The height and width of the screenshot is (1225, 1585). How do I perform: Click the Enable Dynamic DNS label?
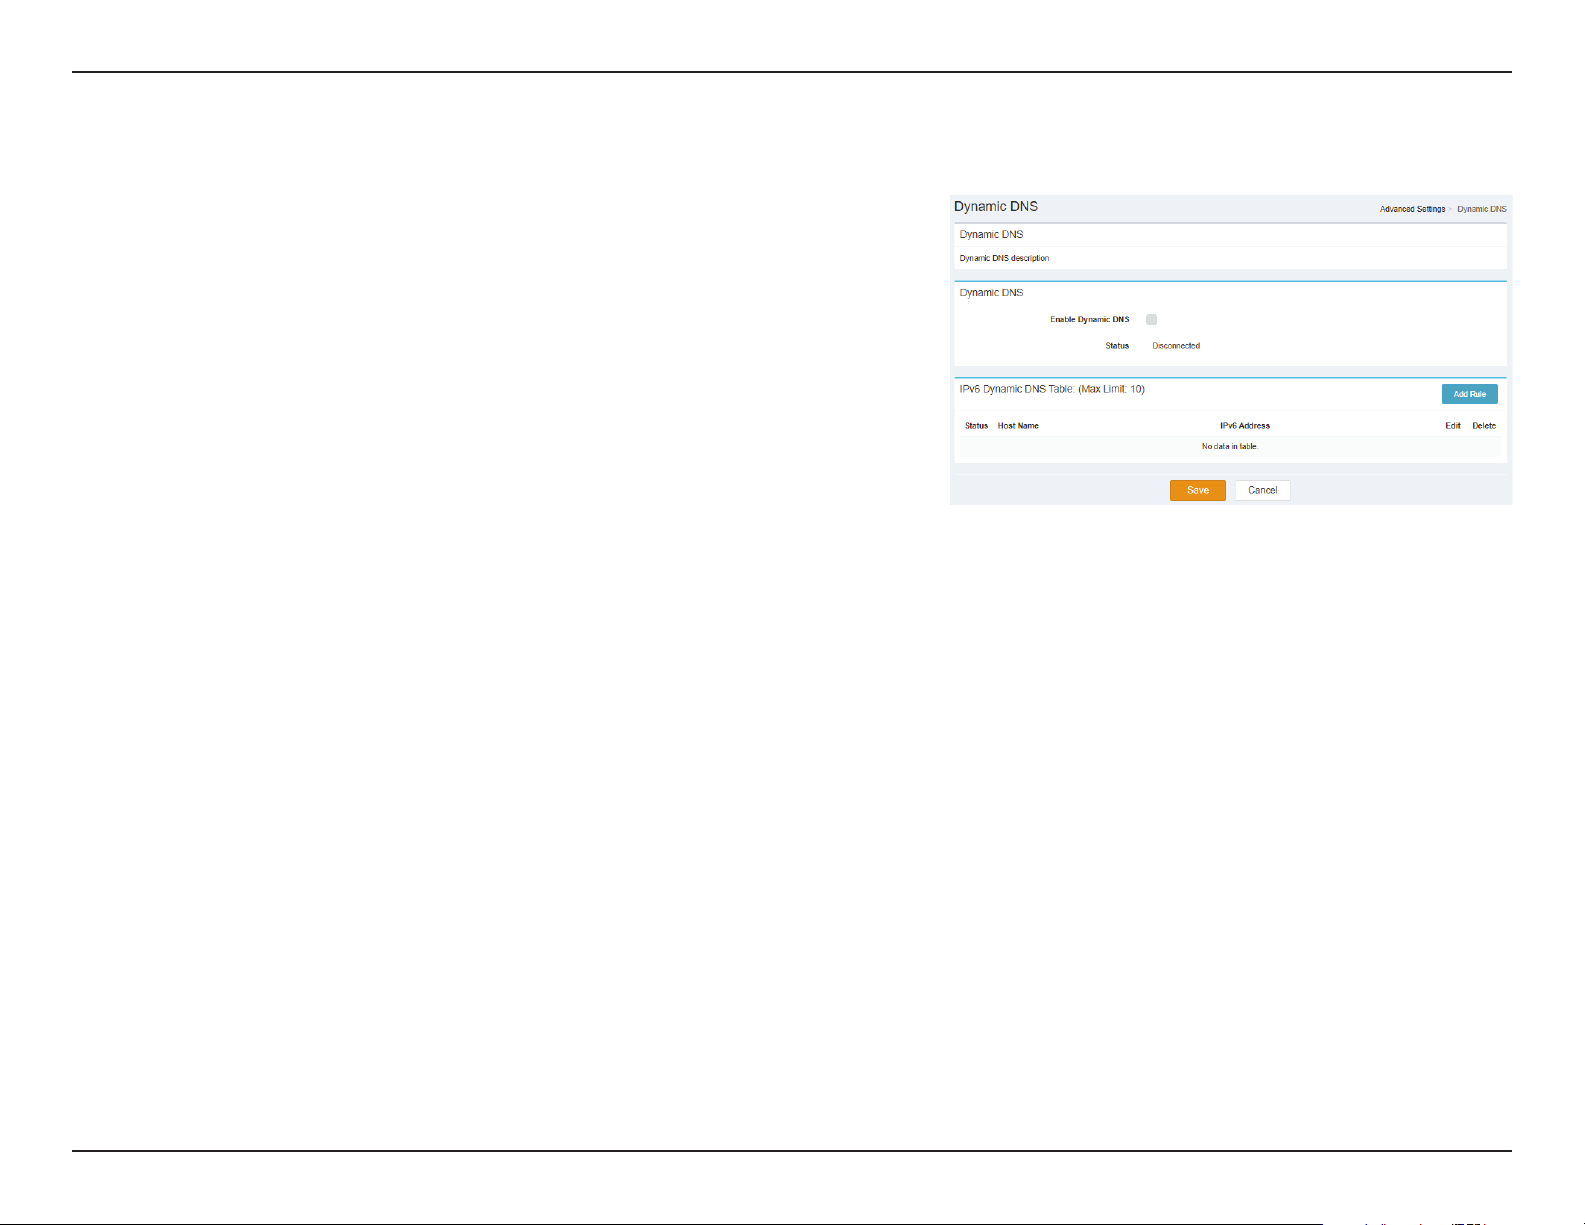point(1089,320)
